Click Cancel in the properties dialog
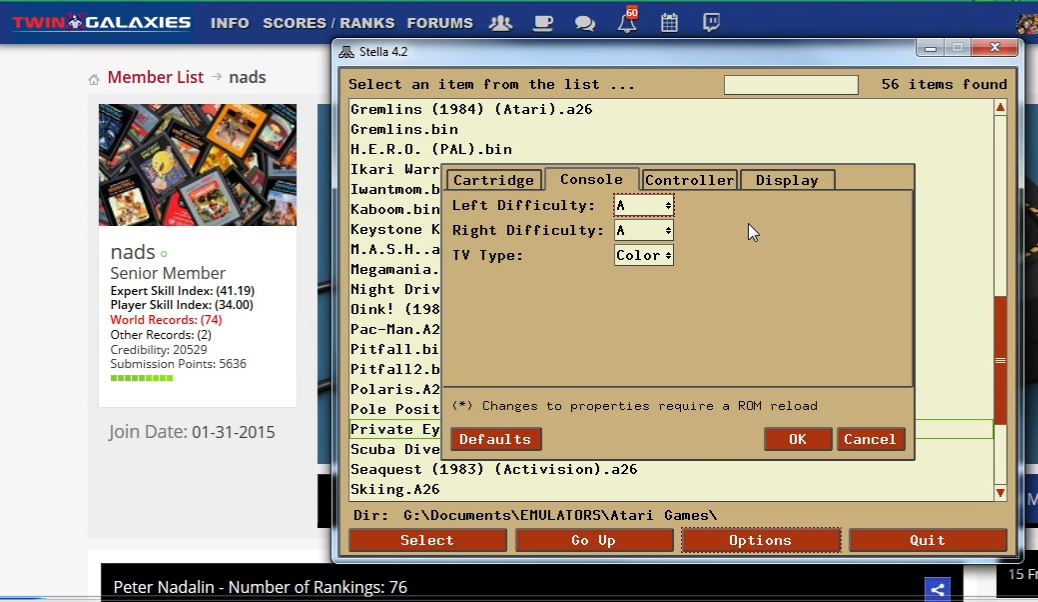 [x=870, y=439]
